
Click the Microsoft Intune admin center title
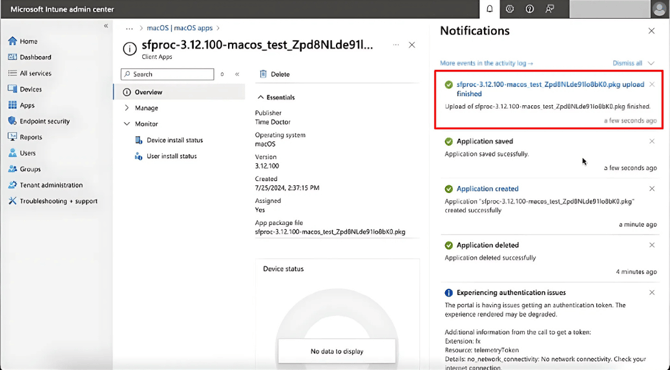(62, 9)
